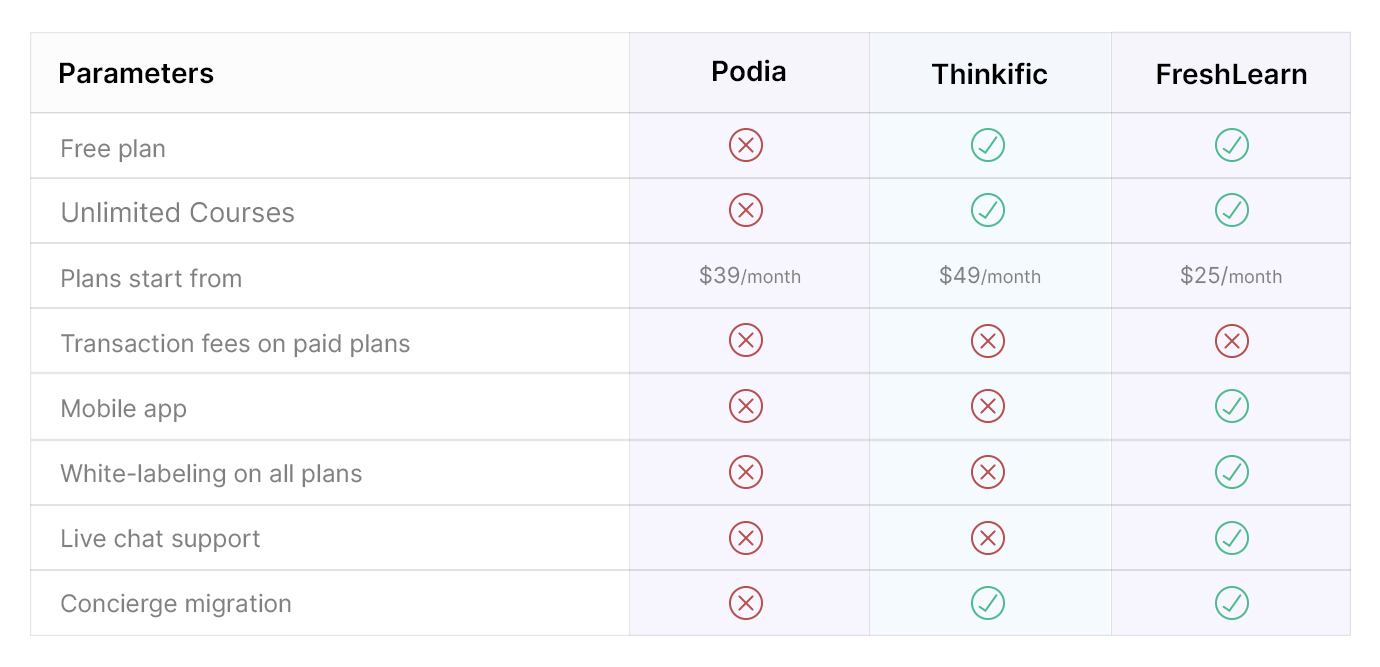Screen dimensions: 1380x667
Task: Click Thinkific's red cross for Mobile app
Action: [988, 407]
